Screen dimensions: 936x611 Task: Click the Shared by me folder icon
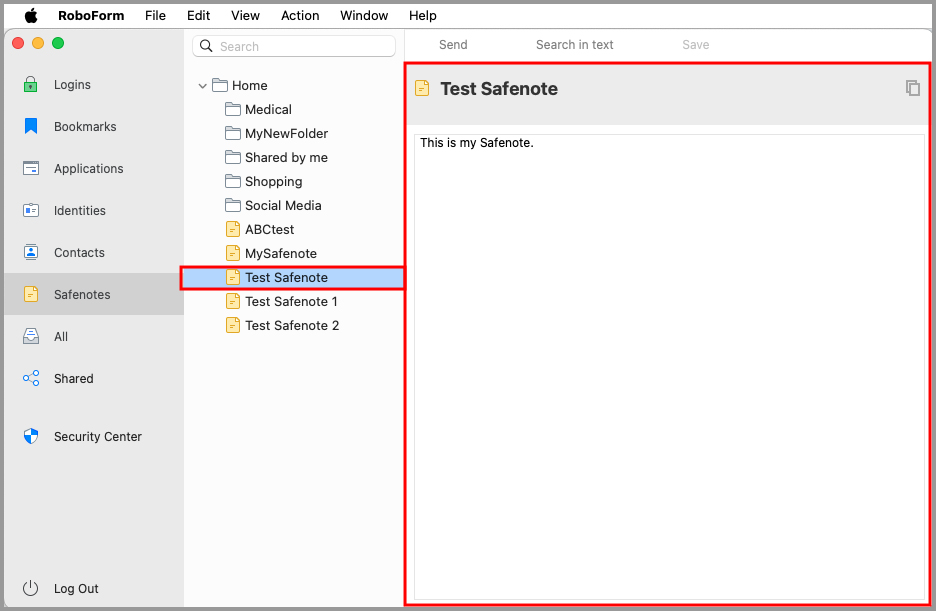coord(233,157)
